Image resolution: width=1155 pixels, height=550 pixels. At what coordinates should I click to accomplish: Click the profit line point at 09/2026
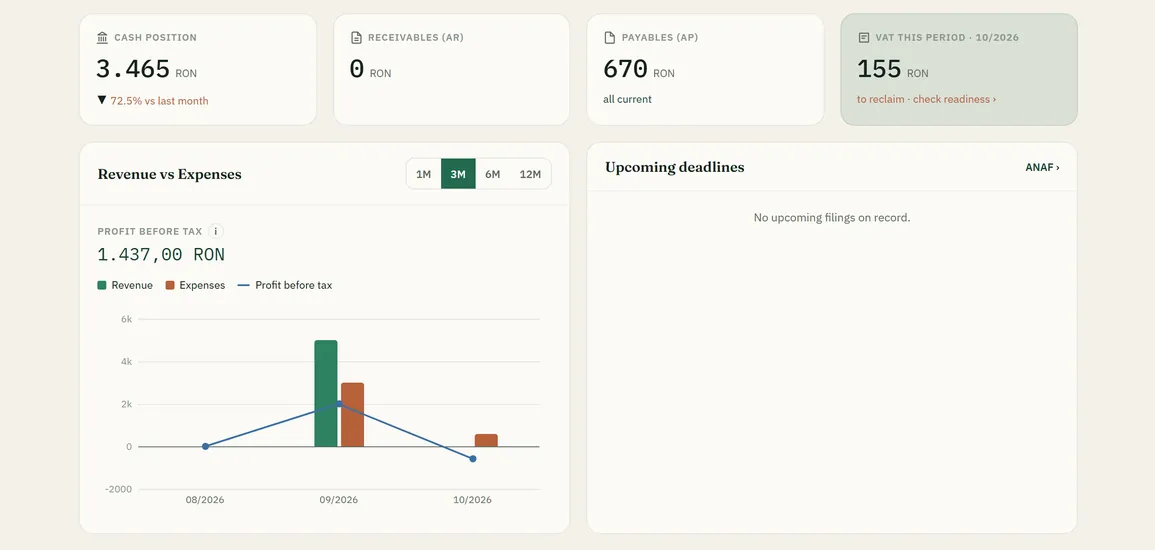click(x=339, y=404)
